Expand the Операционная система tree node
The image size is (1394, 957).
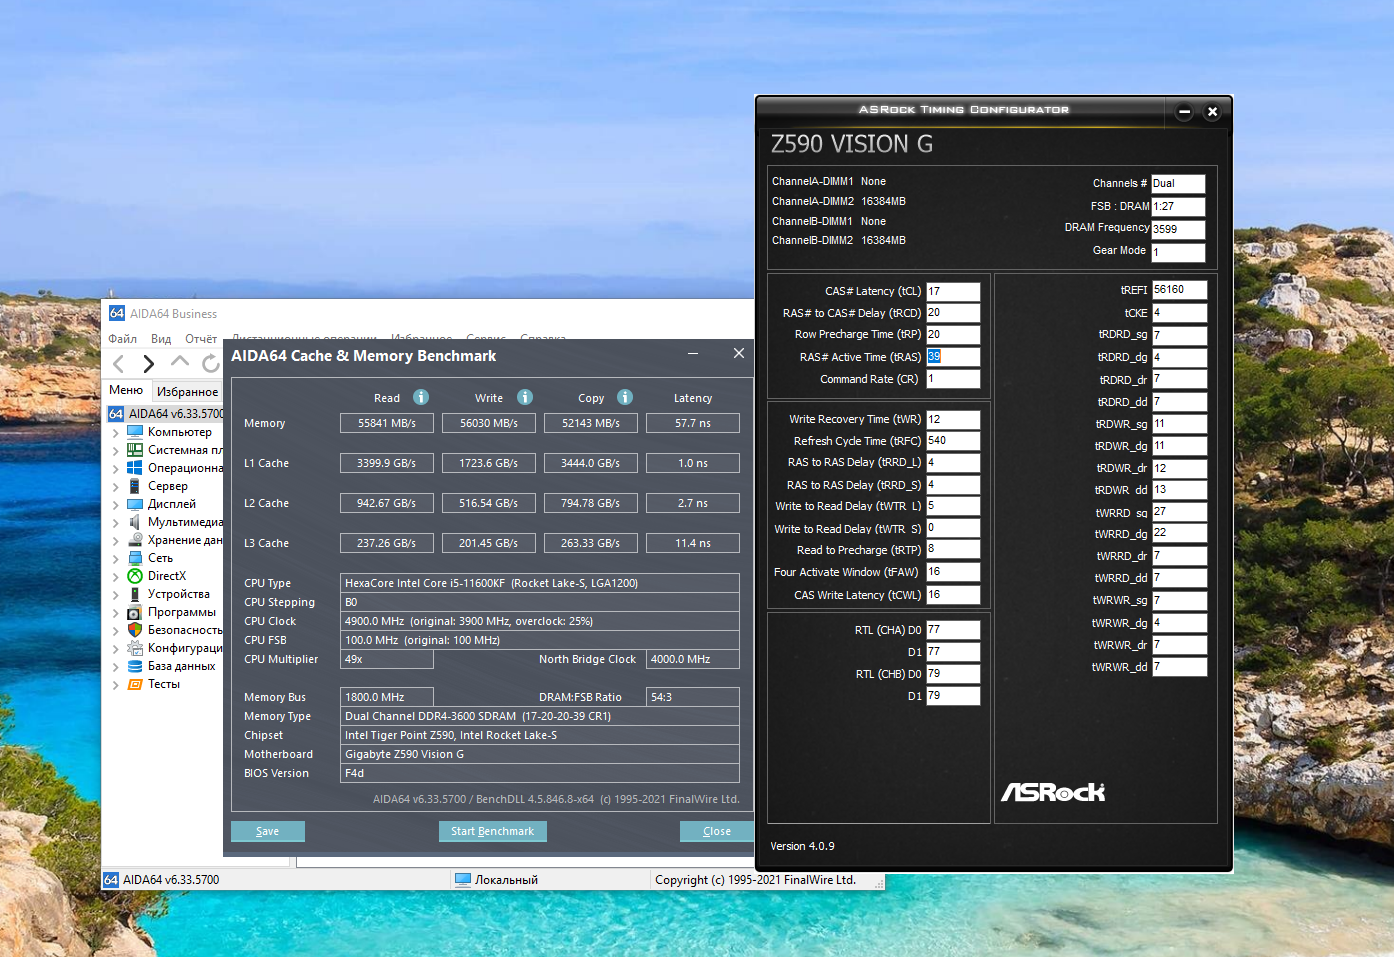(x=116, y=469)
